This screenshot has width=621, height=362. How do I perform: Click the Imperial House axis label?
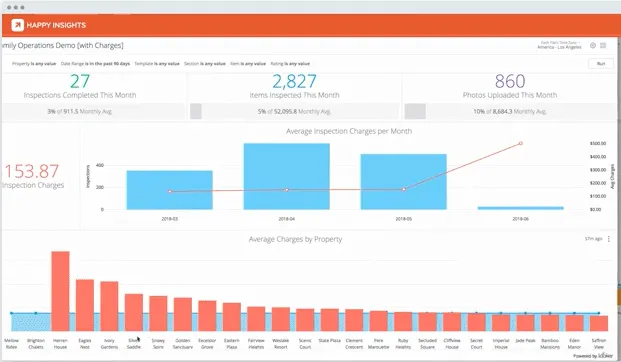click(x=501, y=344)
